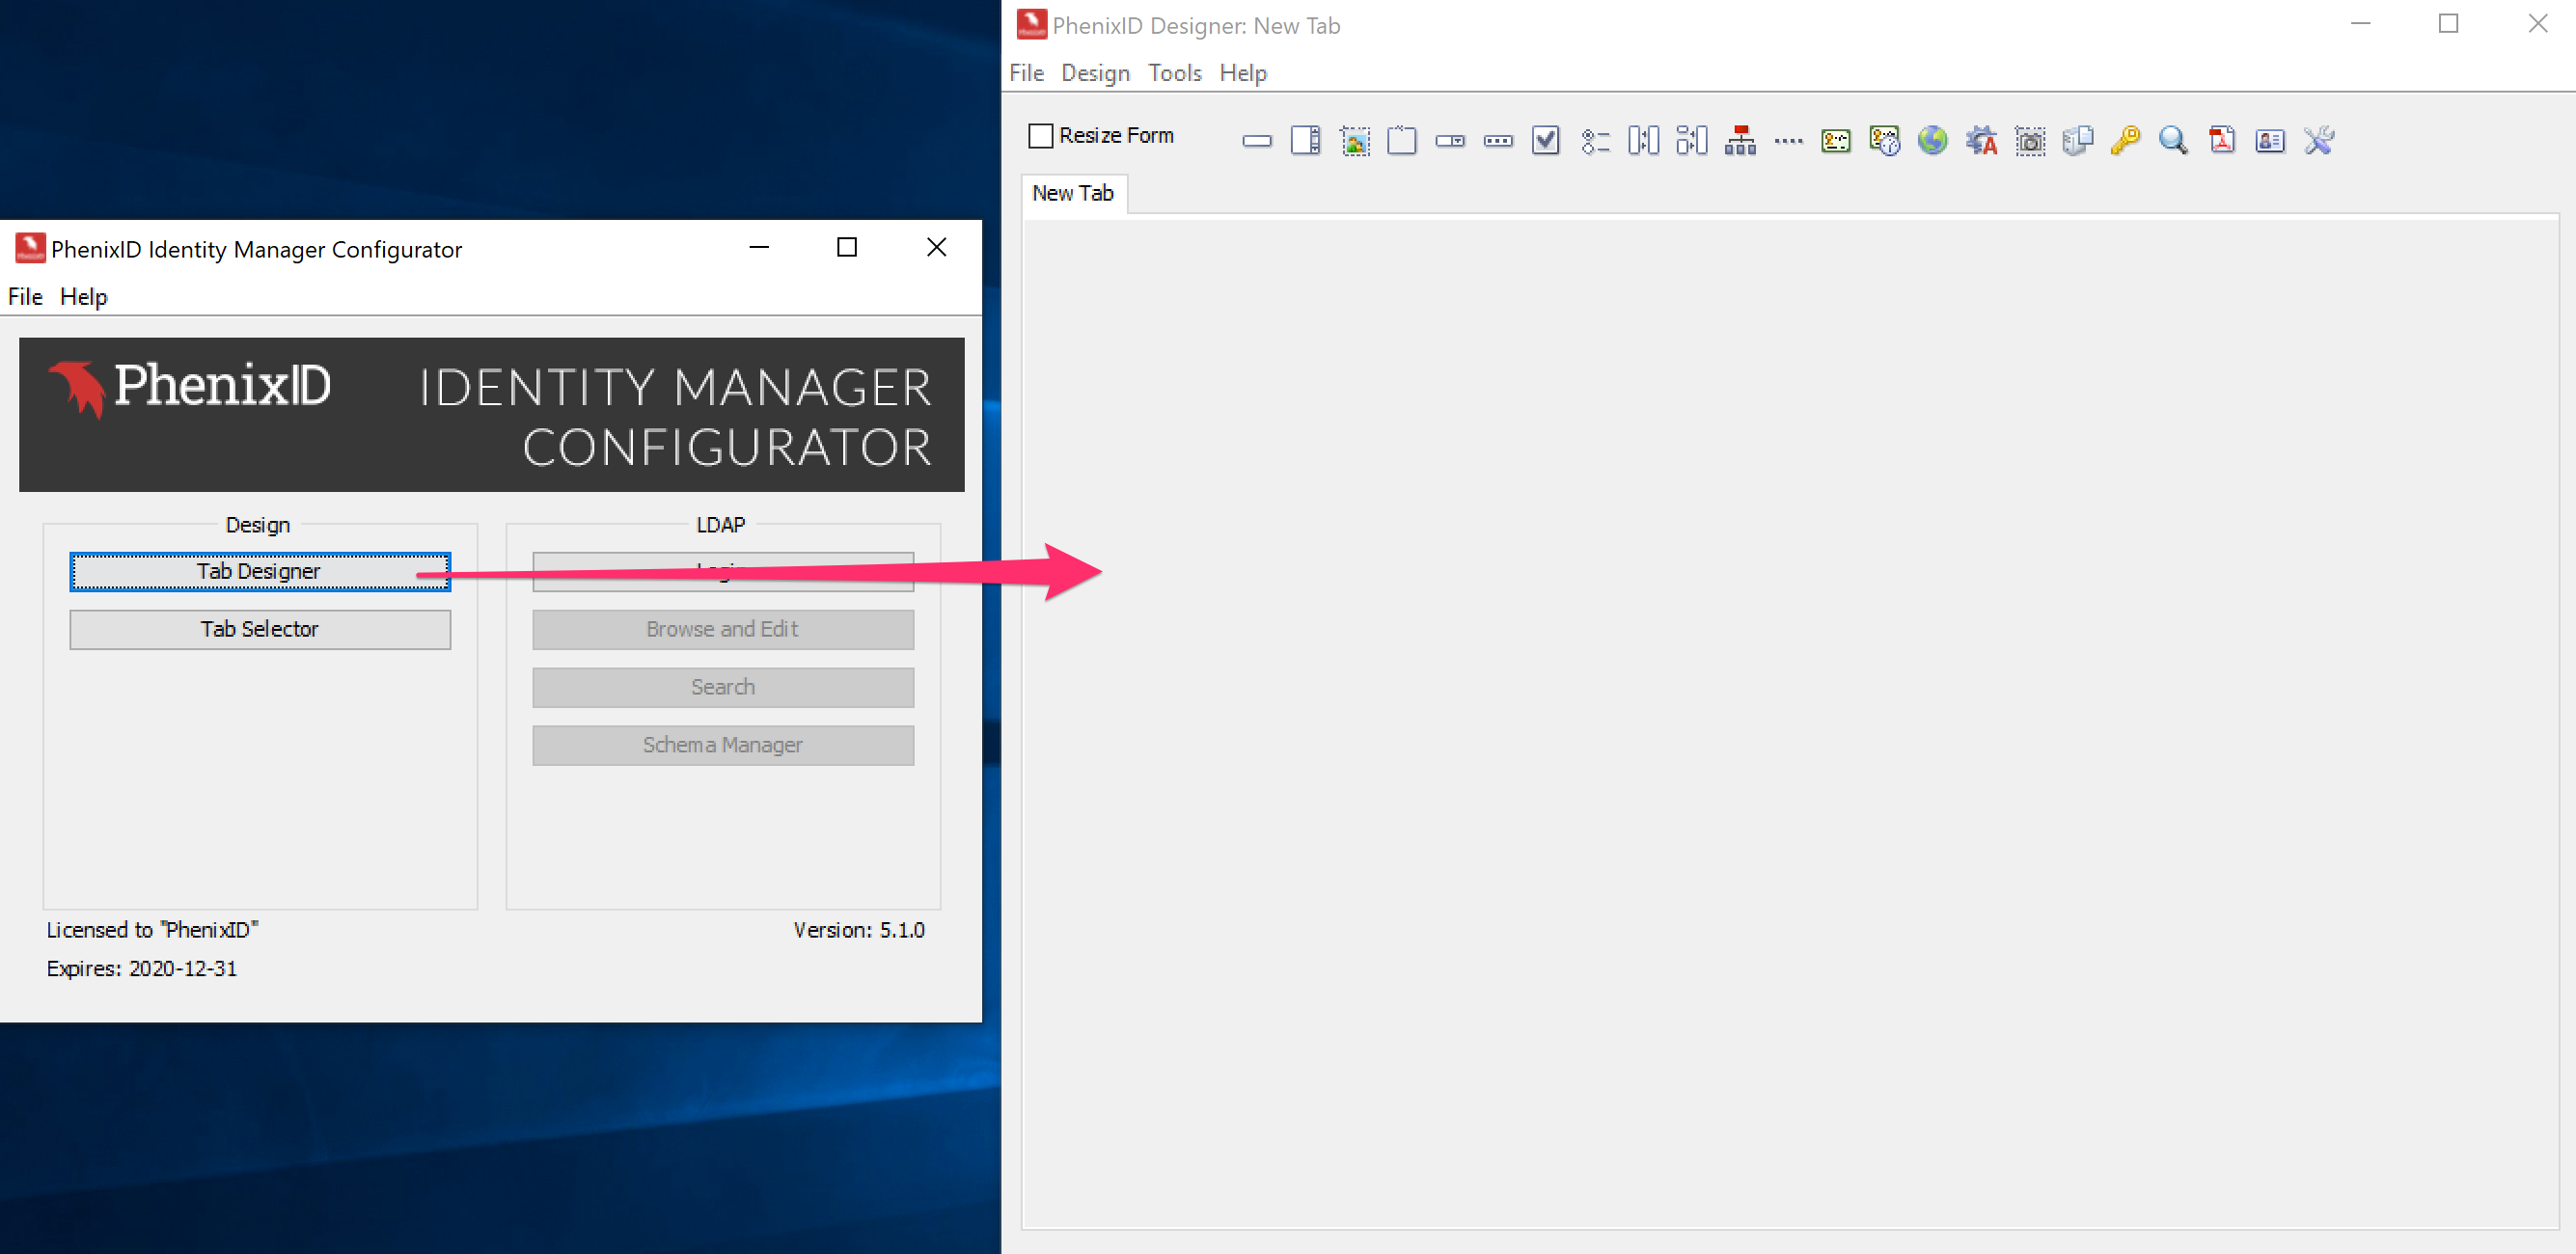
Task: Select the gear with letter A icon
Action: (1981, 140)
